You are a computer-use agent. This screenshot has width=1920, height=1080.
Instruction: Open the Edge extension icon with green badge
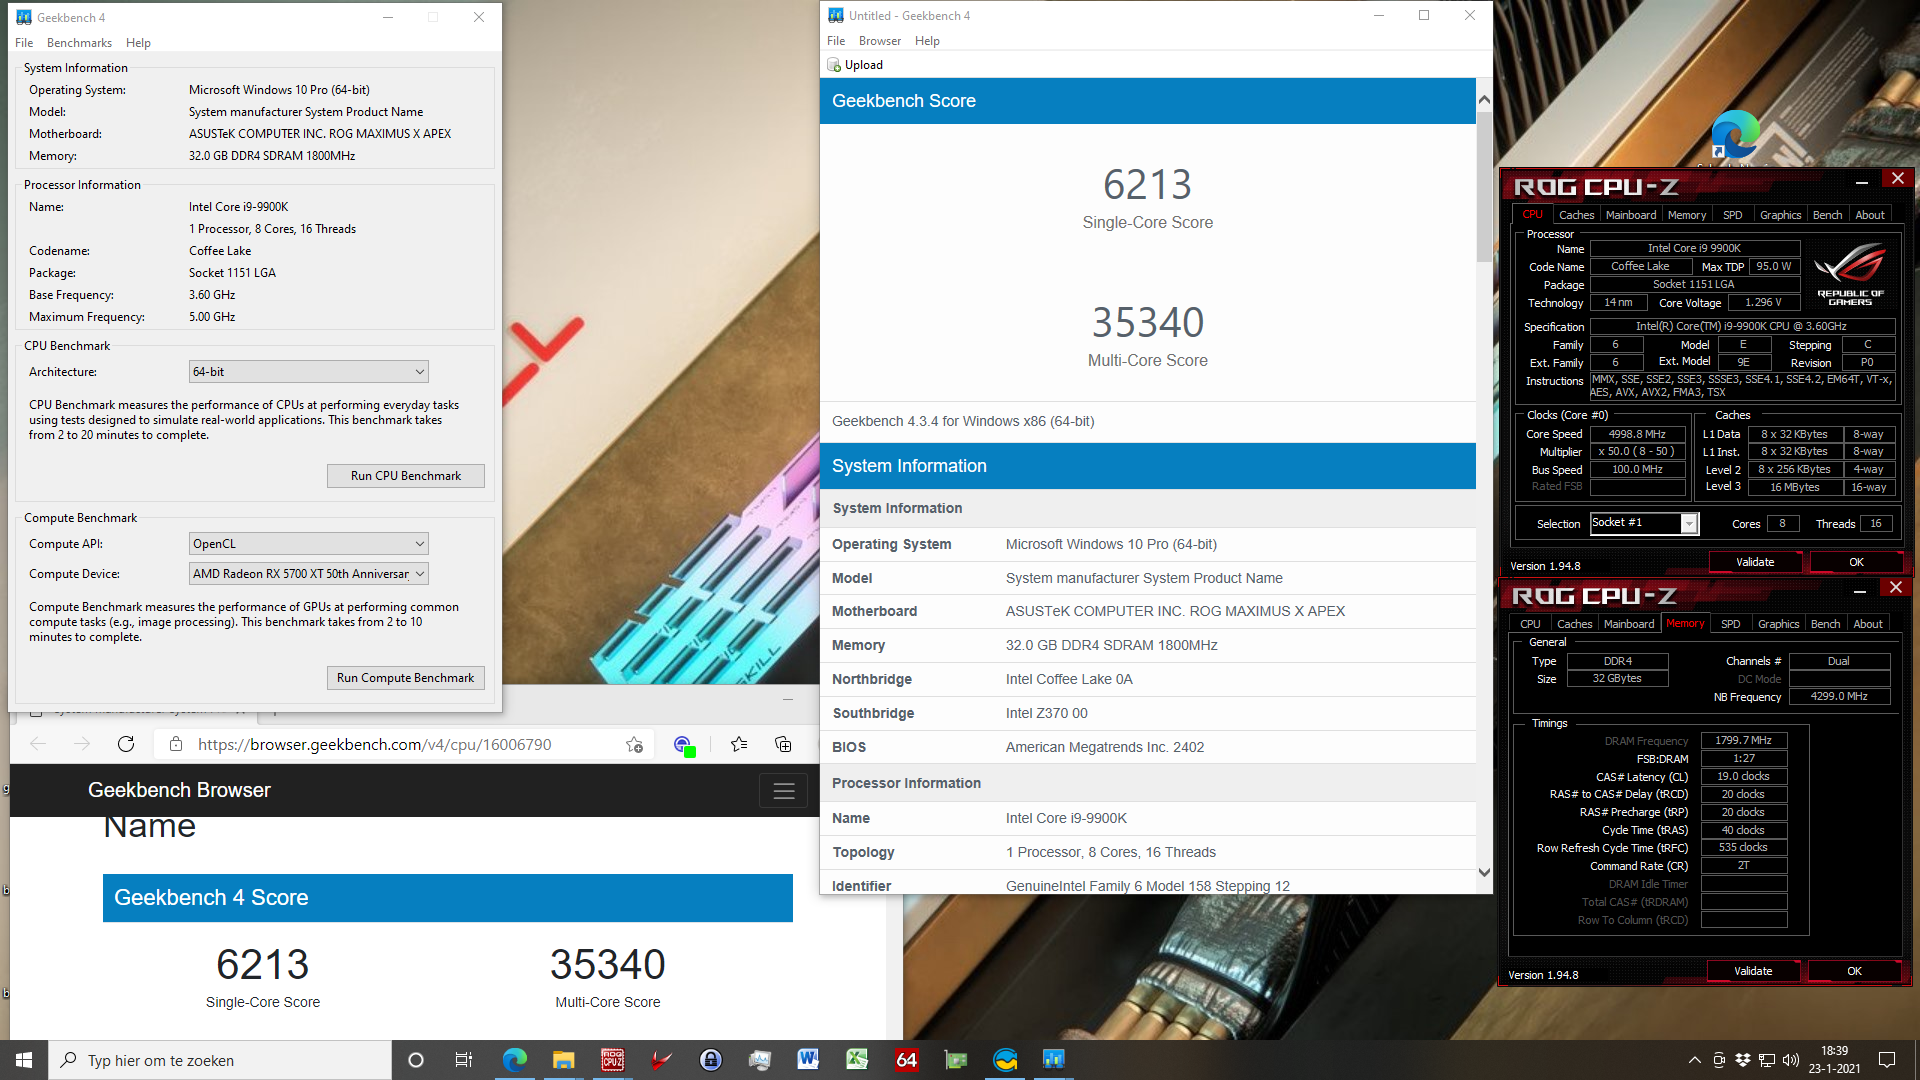coord(683,745)
